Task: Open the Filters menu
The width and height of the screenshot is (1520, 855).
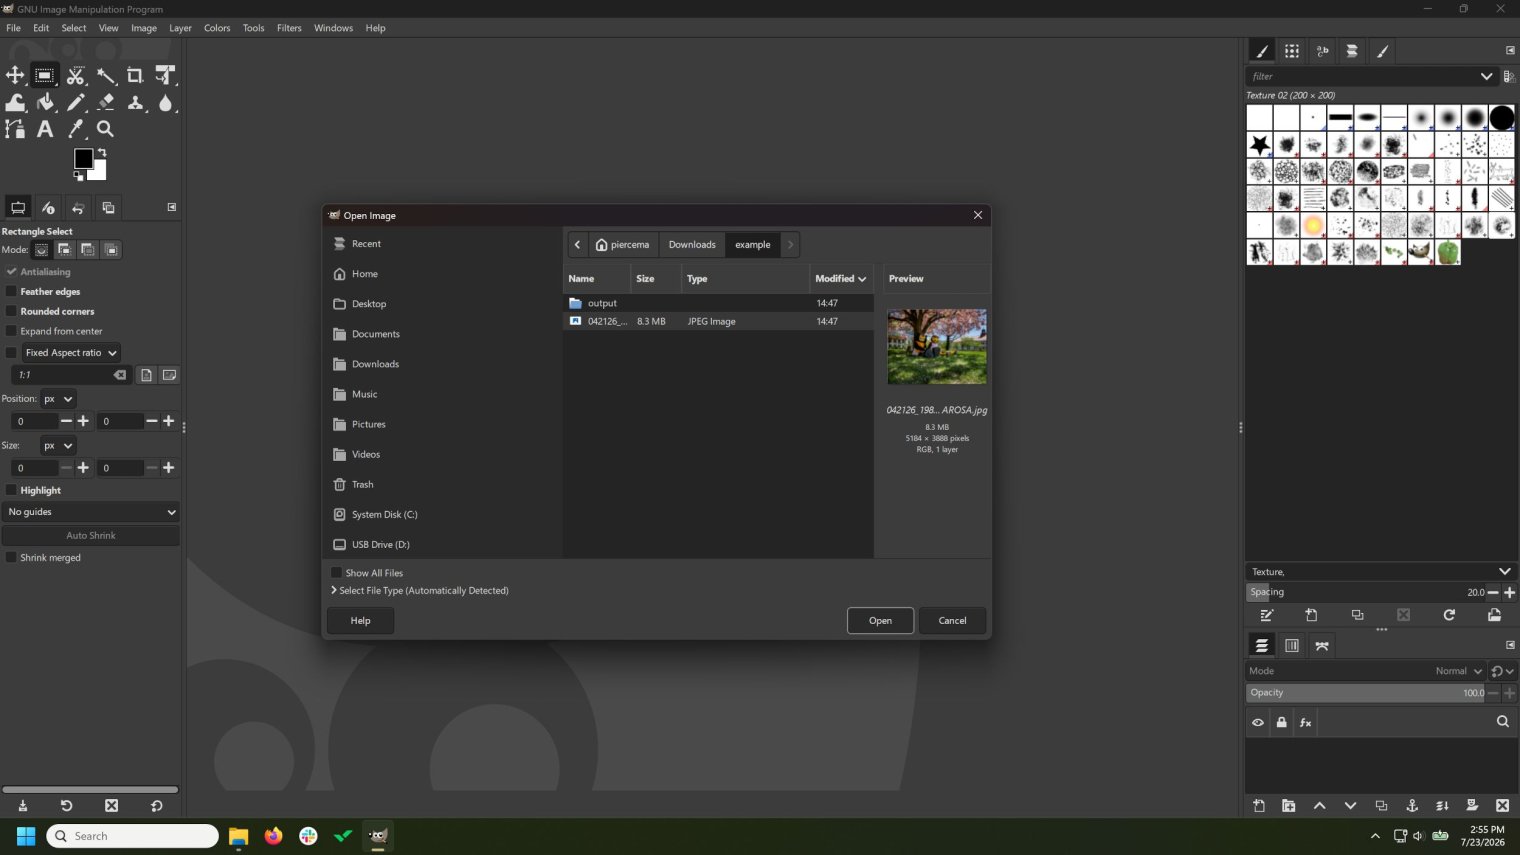Action: [289, 28]
